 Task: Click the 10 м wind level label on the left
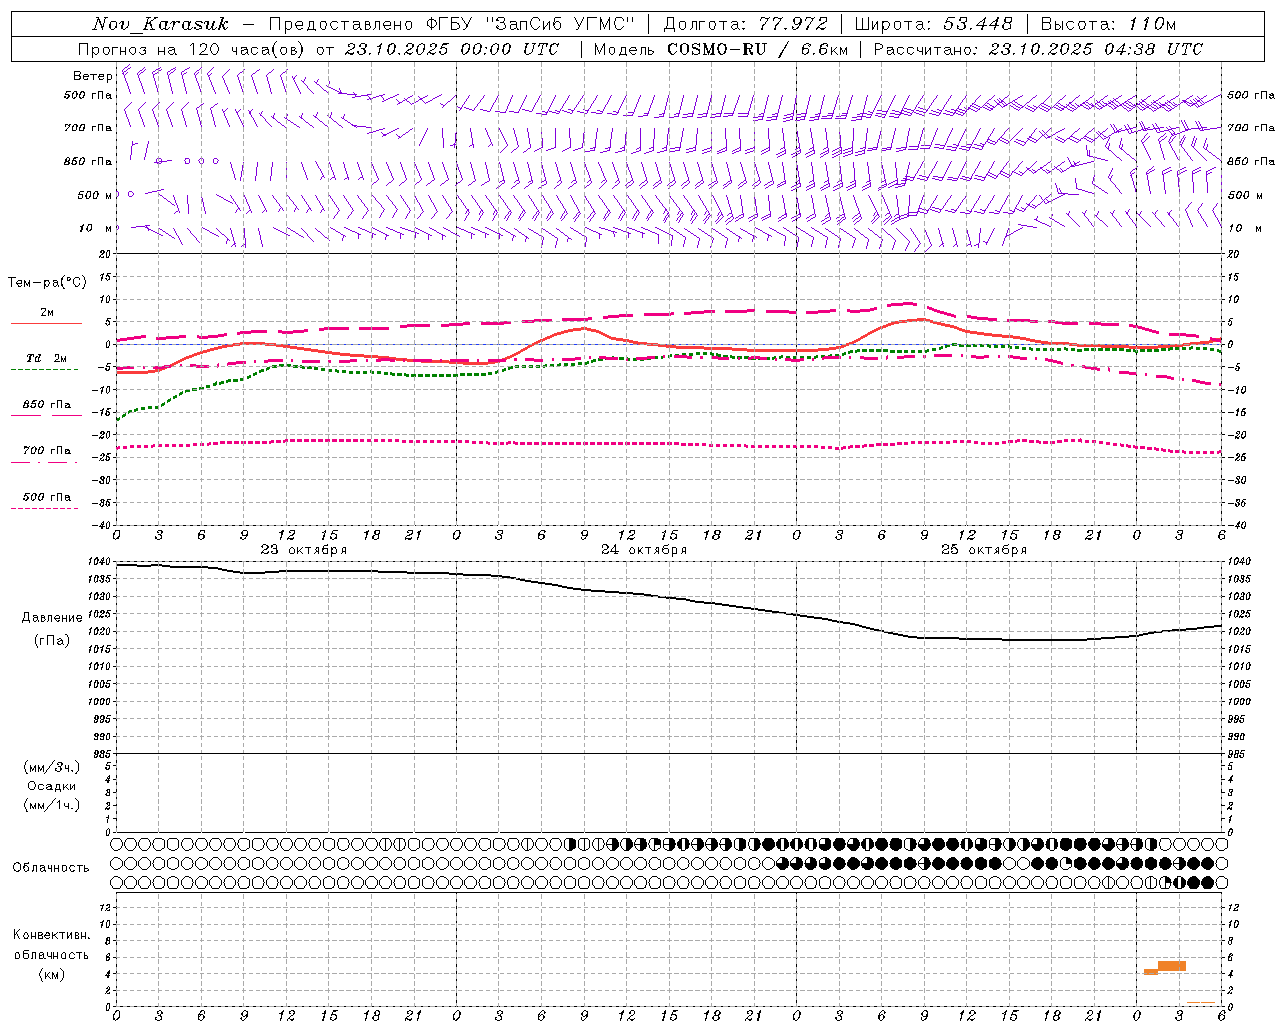click(96, 229)
